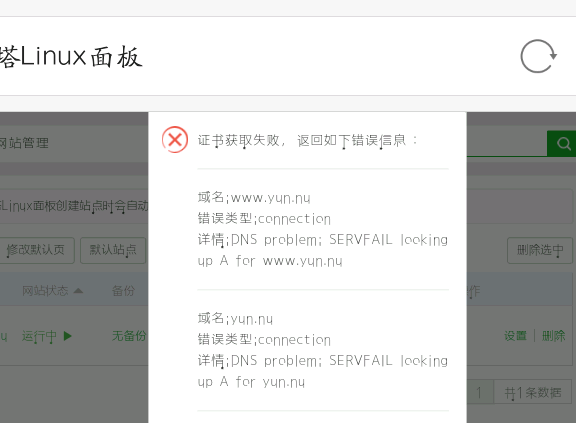
Task: Click text 域名:www.yun.nu
Action: pyautogui.click(x=254, y=198)
